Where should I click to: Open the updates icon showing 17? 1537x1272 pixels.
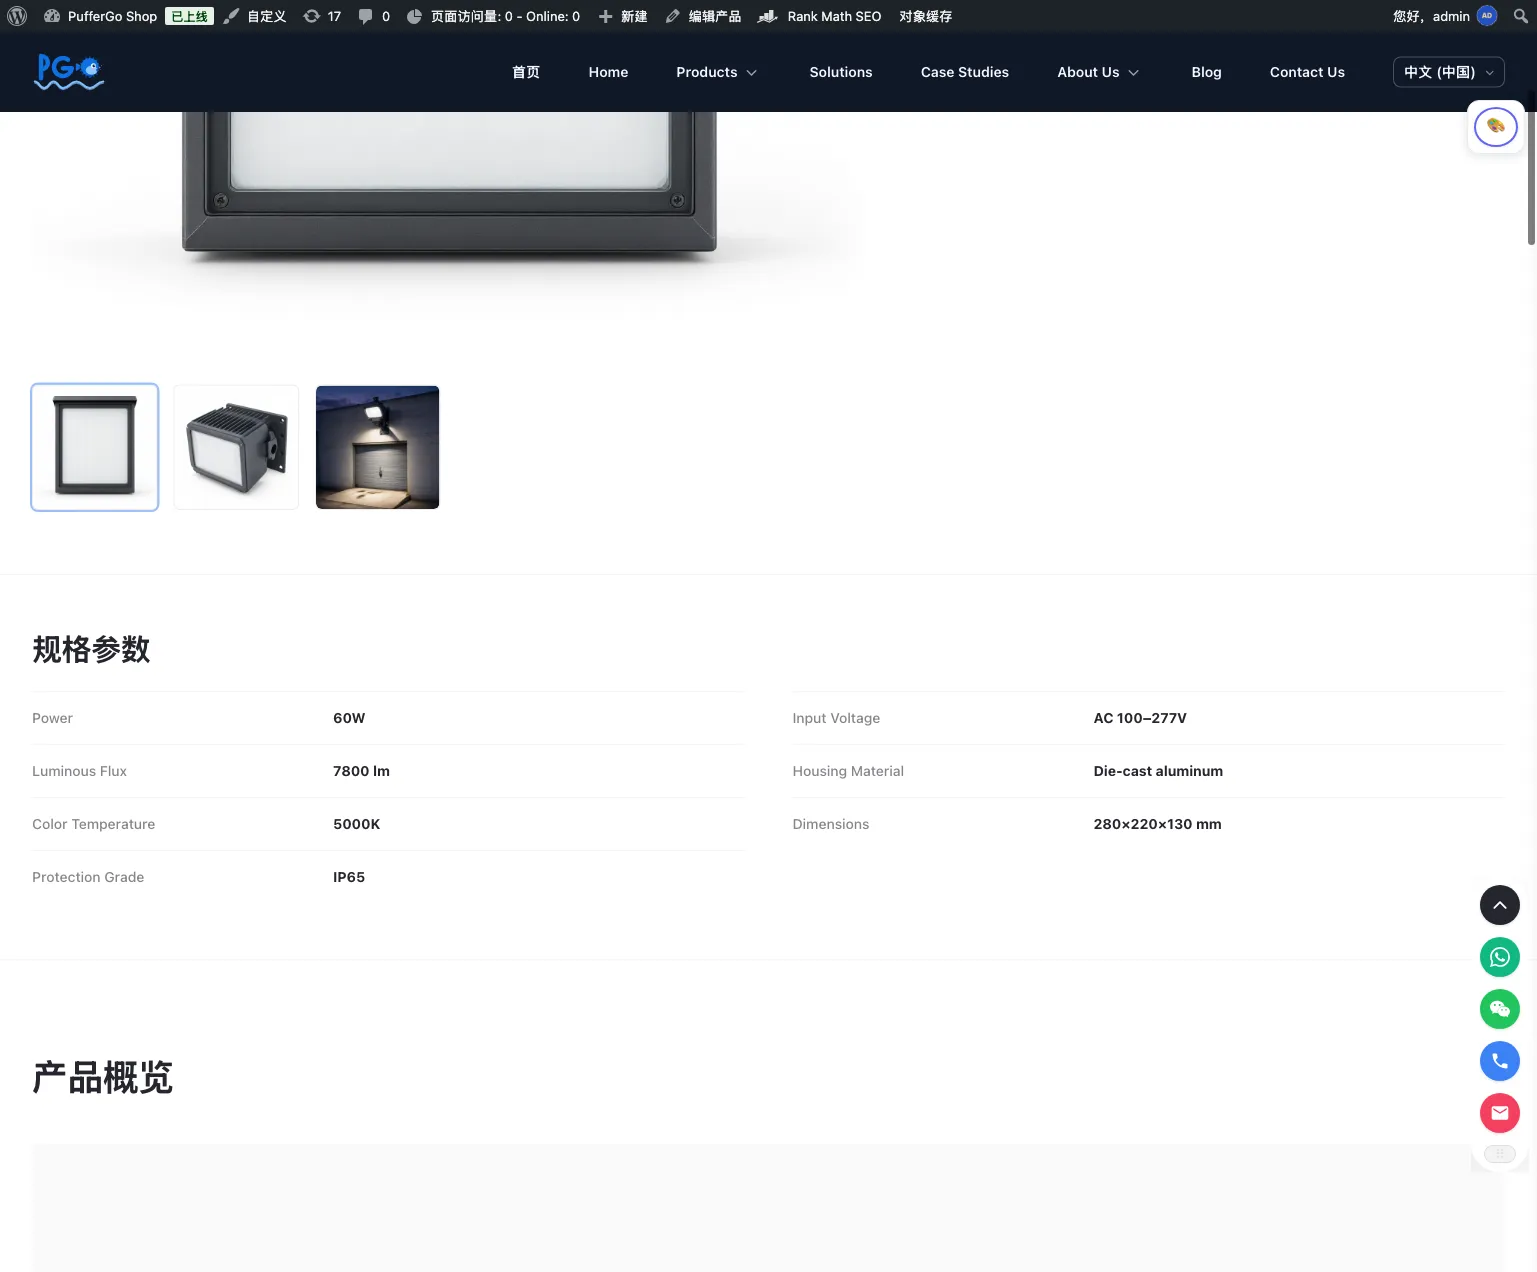point(322,16)
